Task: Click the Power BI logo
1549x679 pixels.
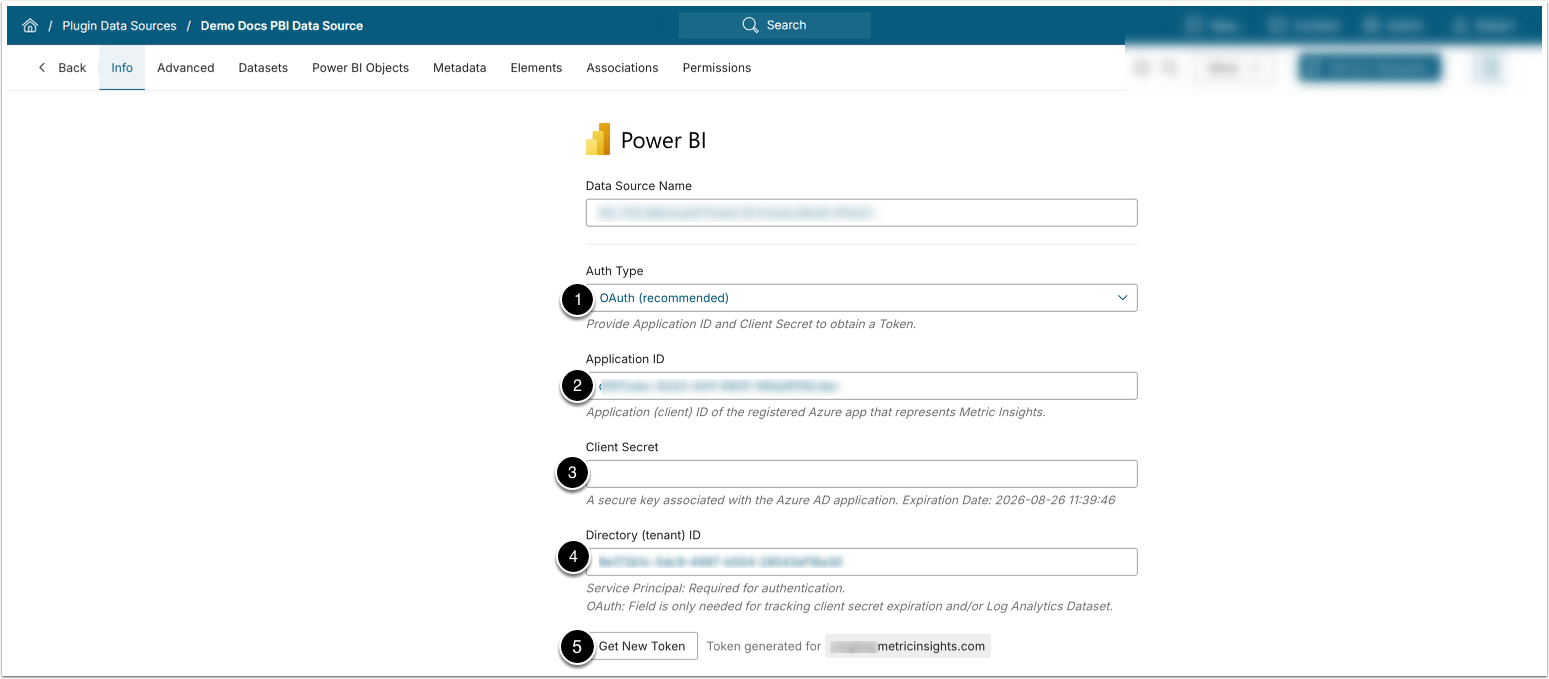Action: coord(598,140)
